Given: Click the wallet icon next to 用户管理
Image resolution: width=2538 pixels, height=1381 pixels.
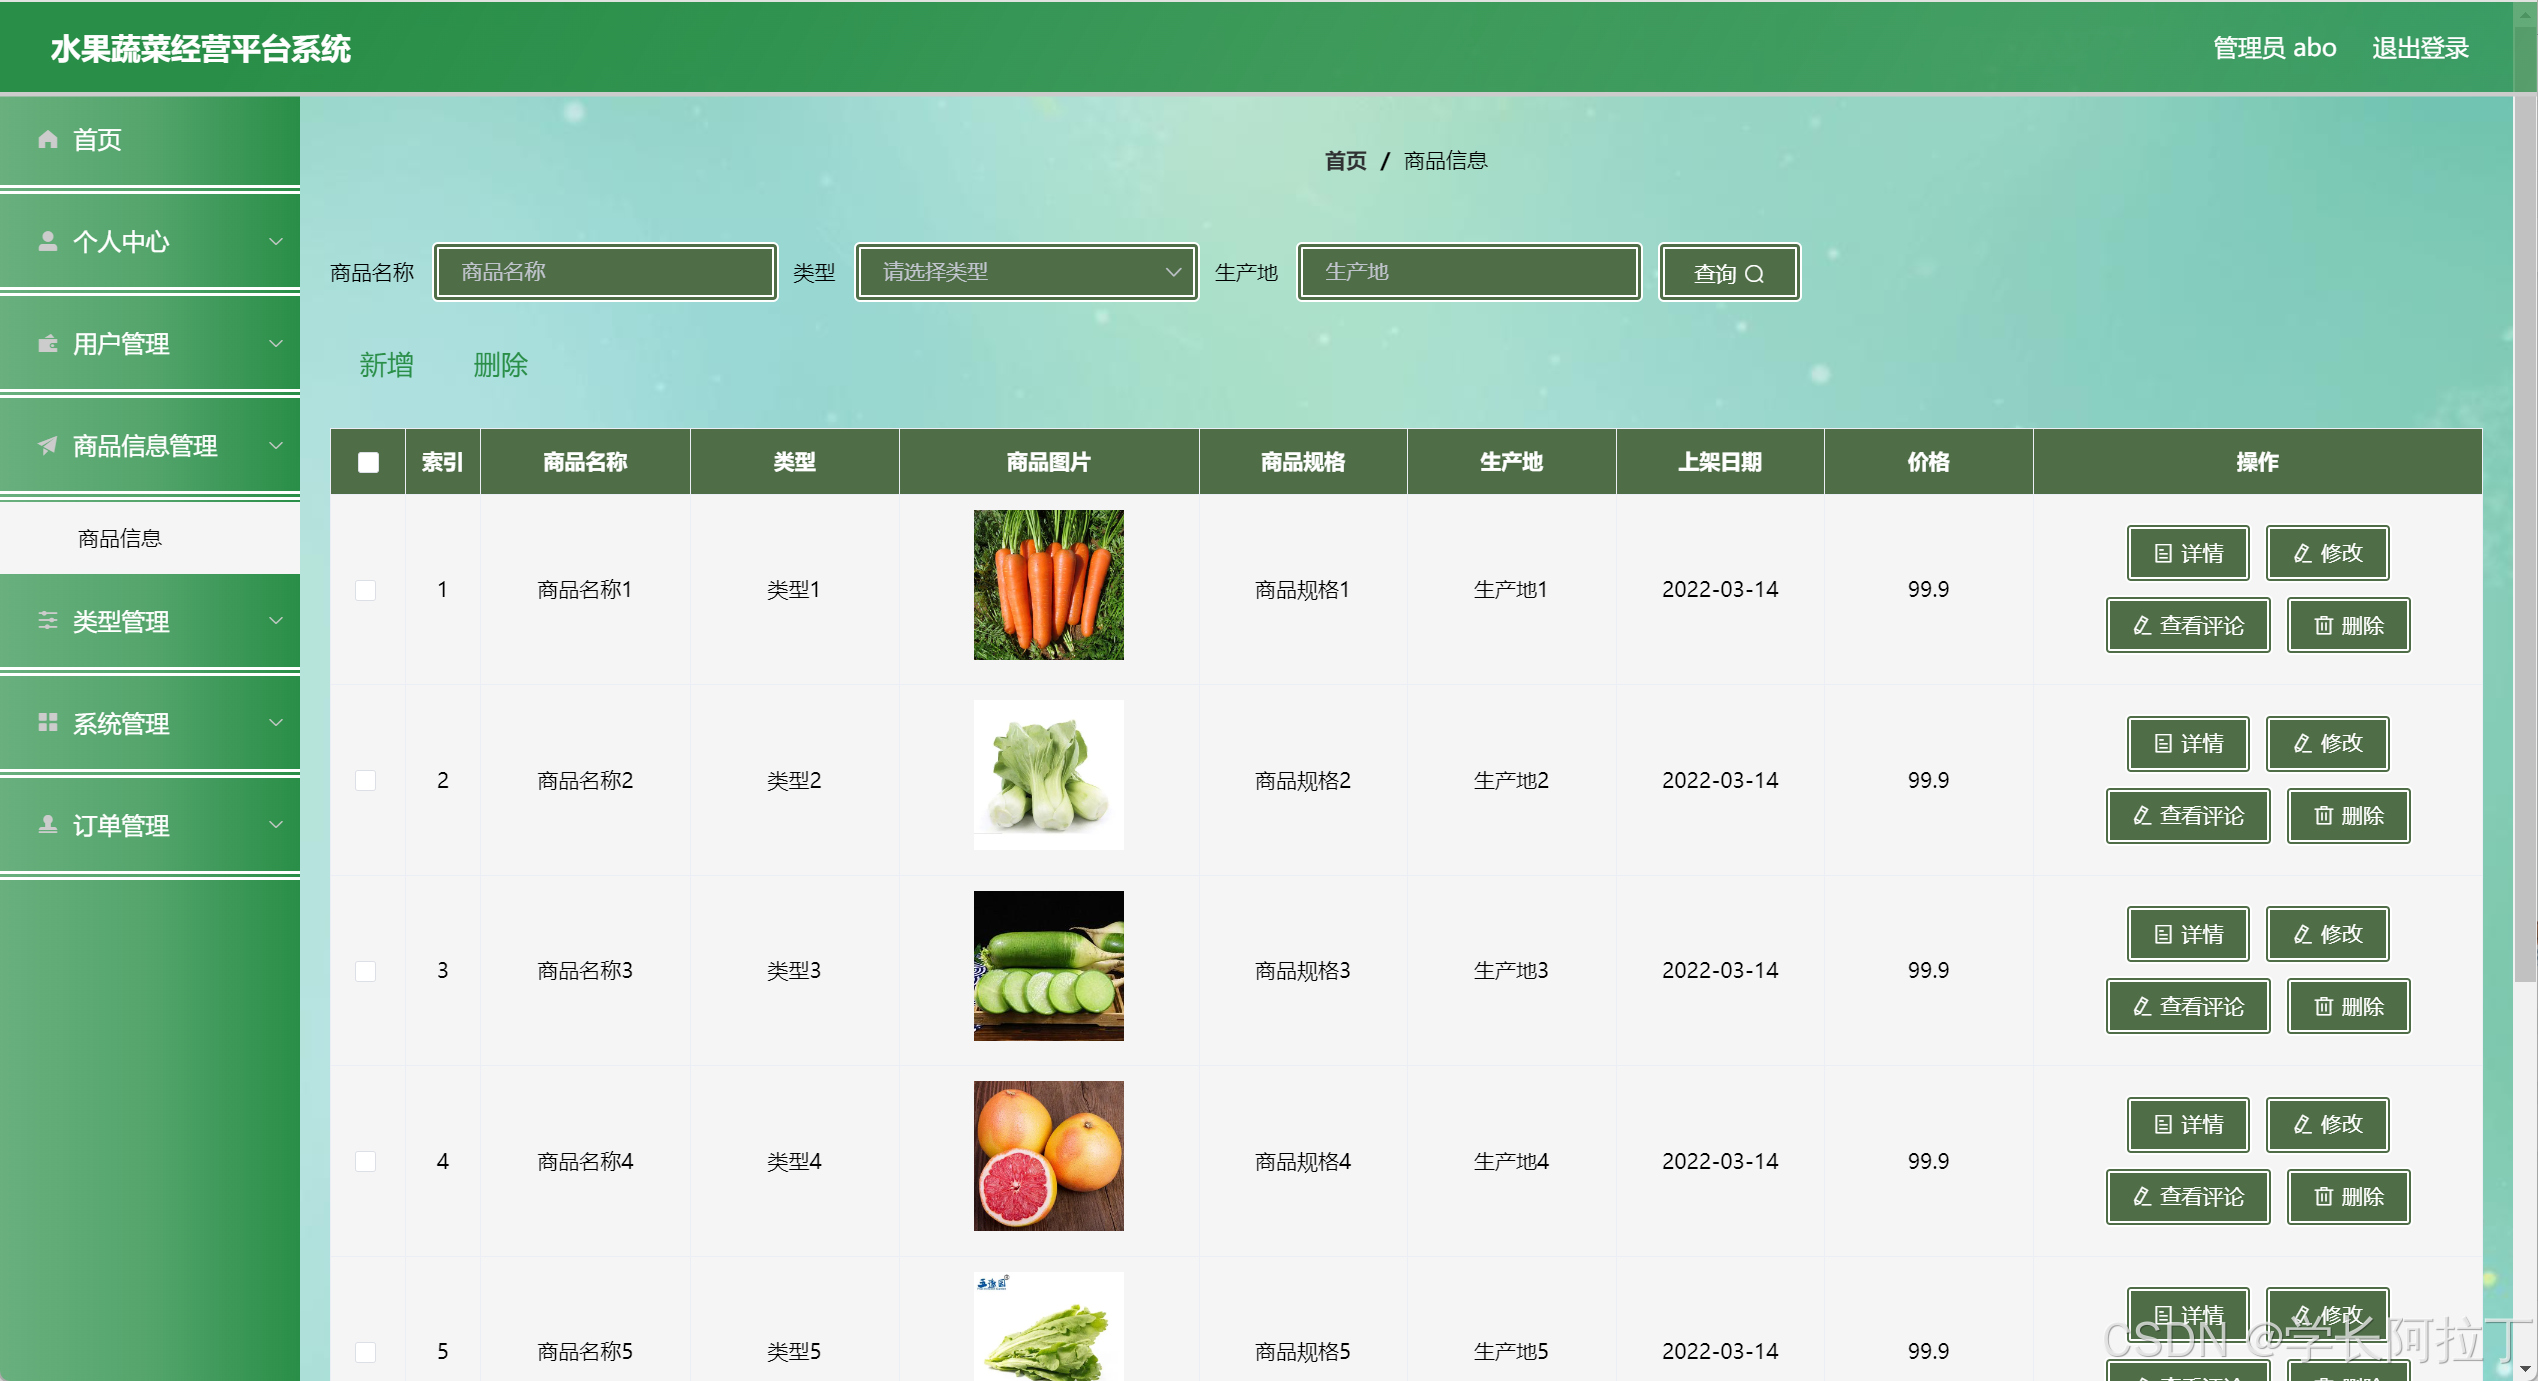Looking at the screenshot, I should [x=47, y=344].
